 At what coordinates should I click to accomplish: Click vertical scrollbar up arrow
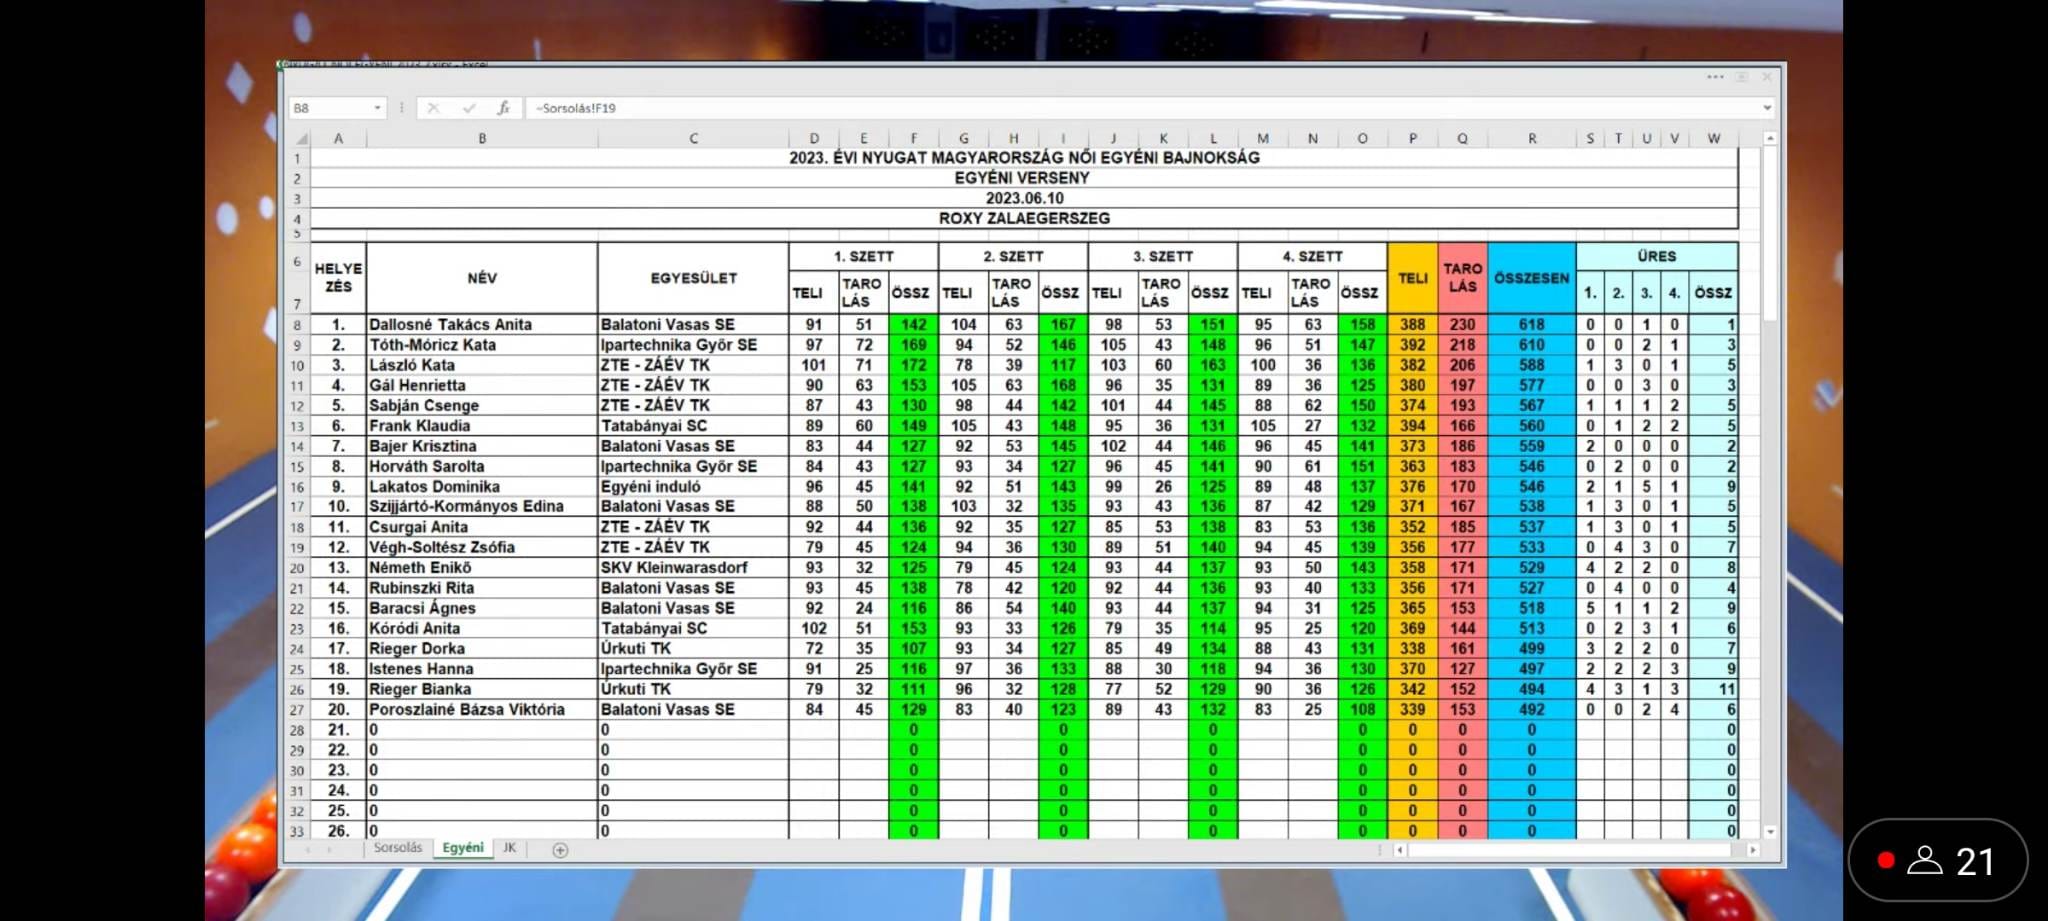pos(1770,139)
